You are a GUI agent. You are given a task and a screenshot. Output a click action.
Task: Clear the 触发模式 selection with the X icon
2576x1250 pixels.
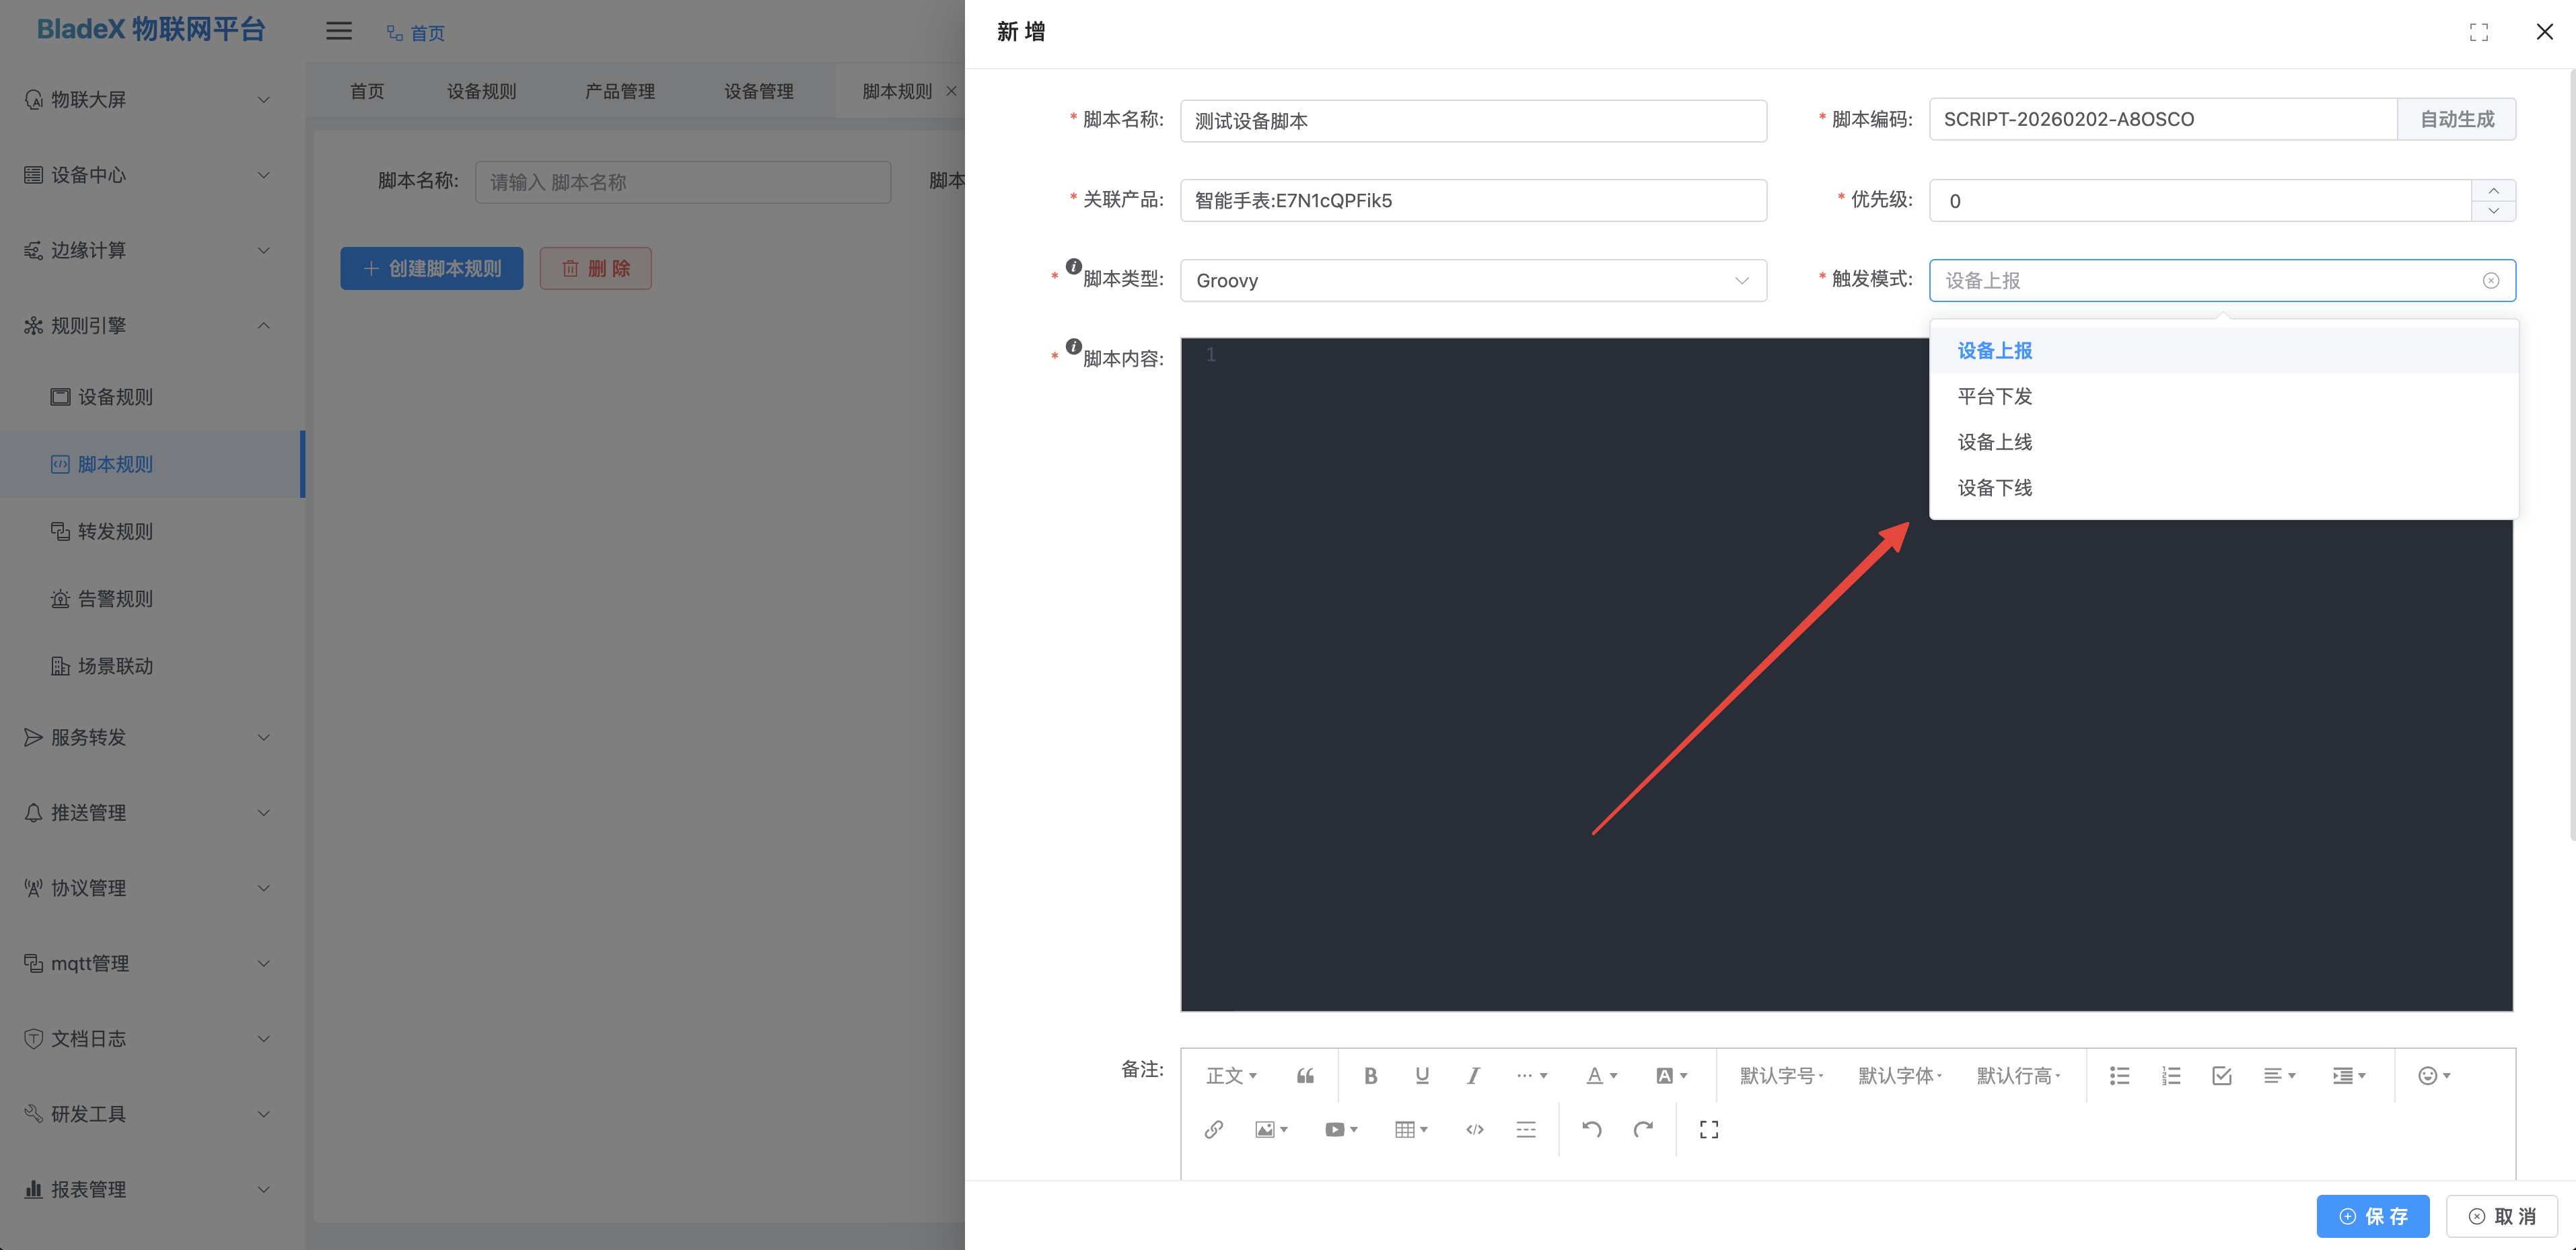(2491, 281)
